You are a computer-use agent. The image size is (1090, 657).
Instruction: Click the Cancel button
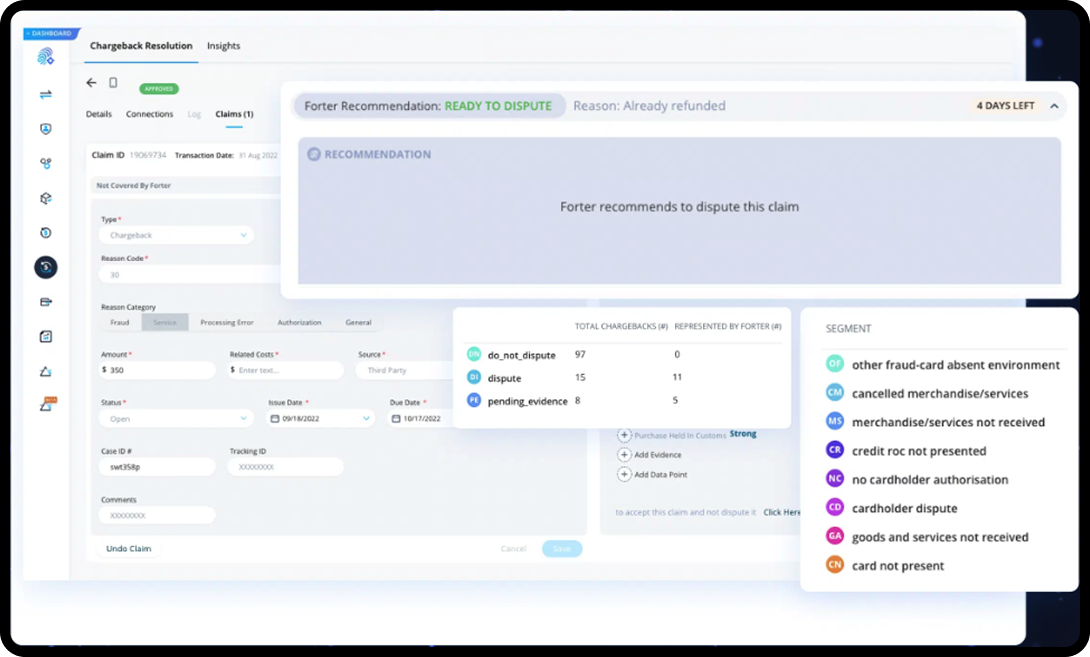[x=514, y=549]
